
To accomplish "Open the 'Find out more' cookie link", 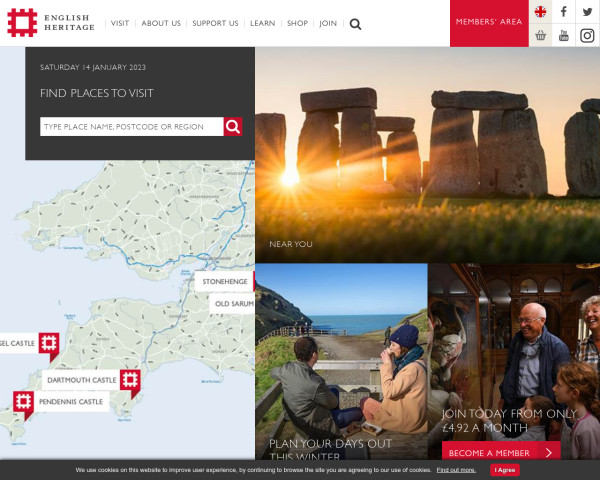I will [456, 470].
